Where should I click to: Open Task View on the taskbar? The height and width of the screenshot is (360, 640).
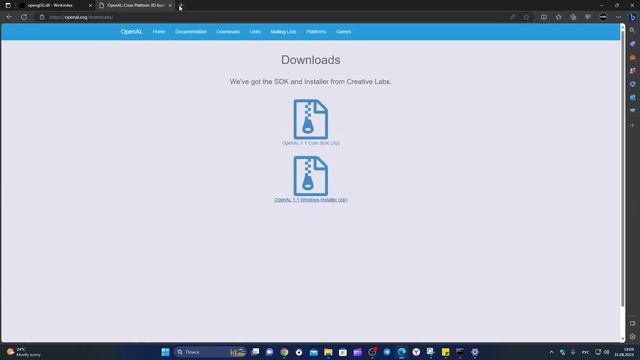click(255, 352)
